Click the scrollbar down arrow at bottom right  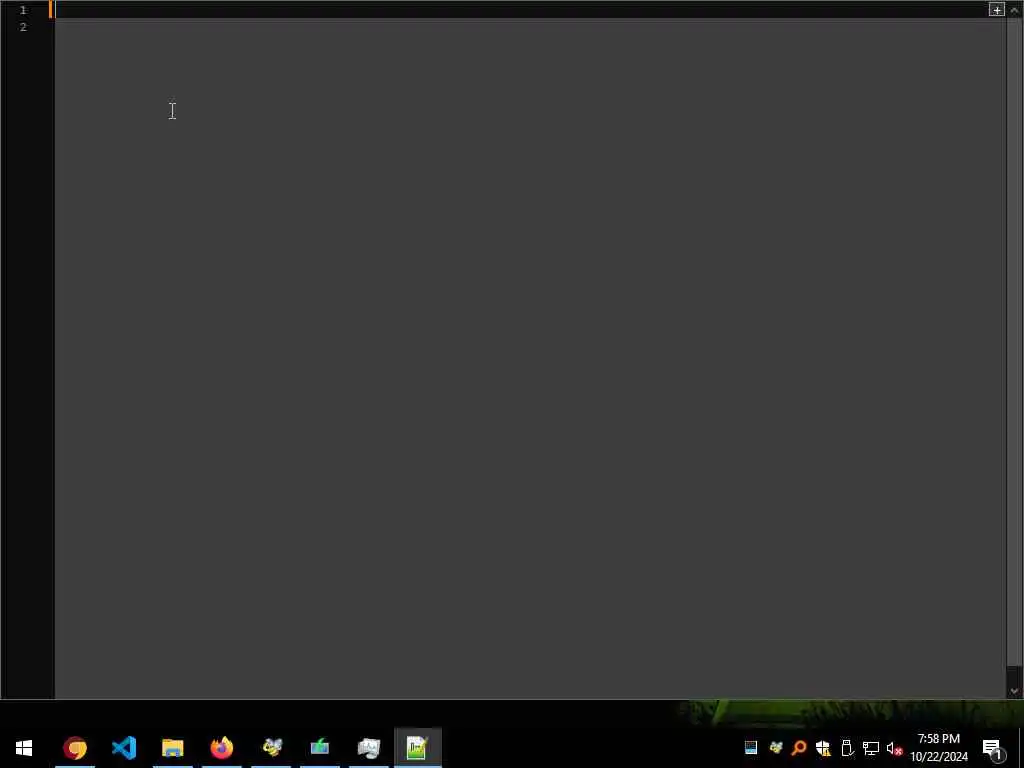(x=1014, y=691)
